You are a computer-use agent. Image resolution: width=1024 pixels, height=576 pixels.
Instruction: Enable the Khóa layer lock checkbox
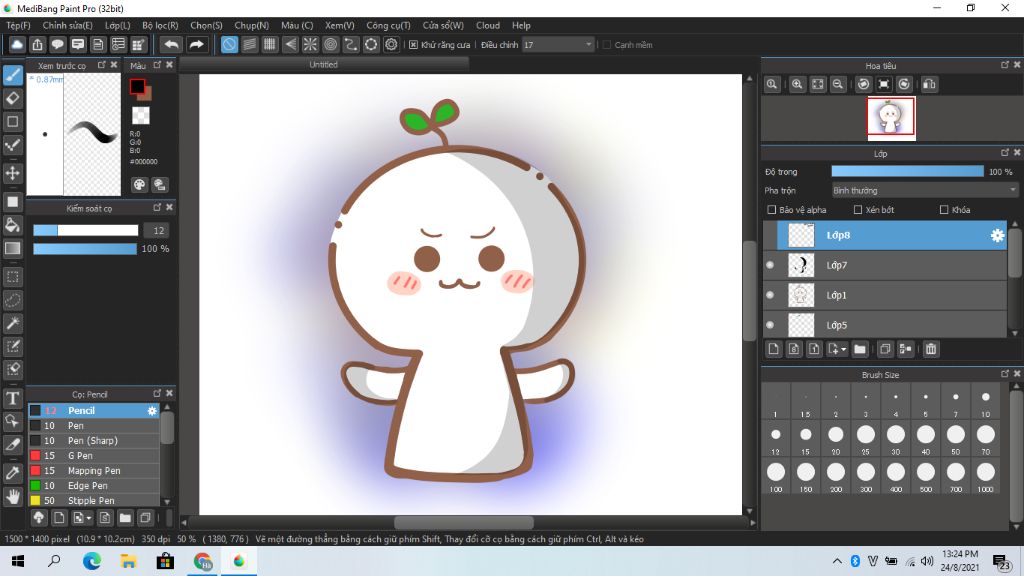(944, 210)
